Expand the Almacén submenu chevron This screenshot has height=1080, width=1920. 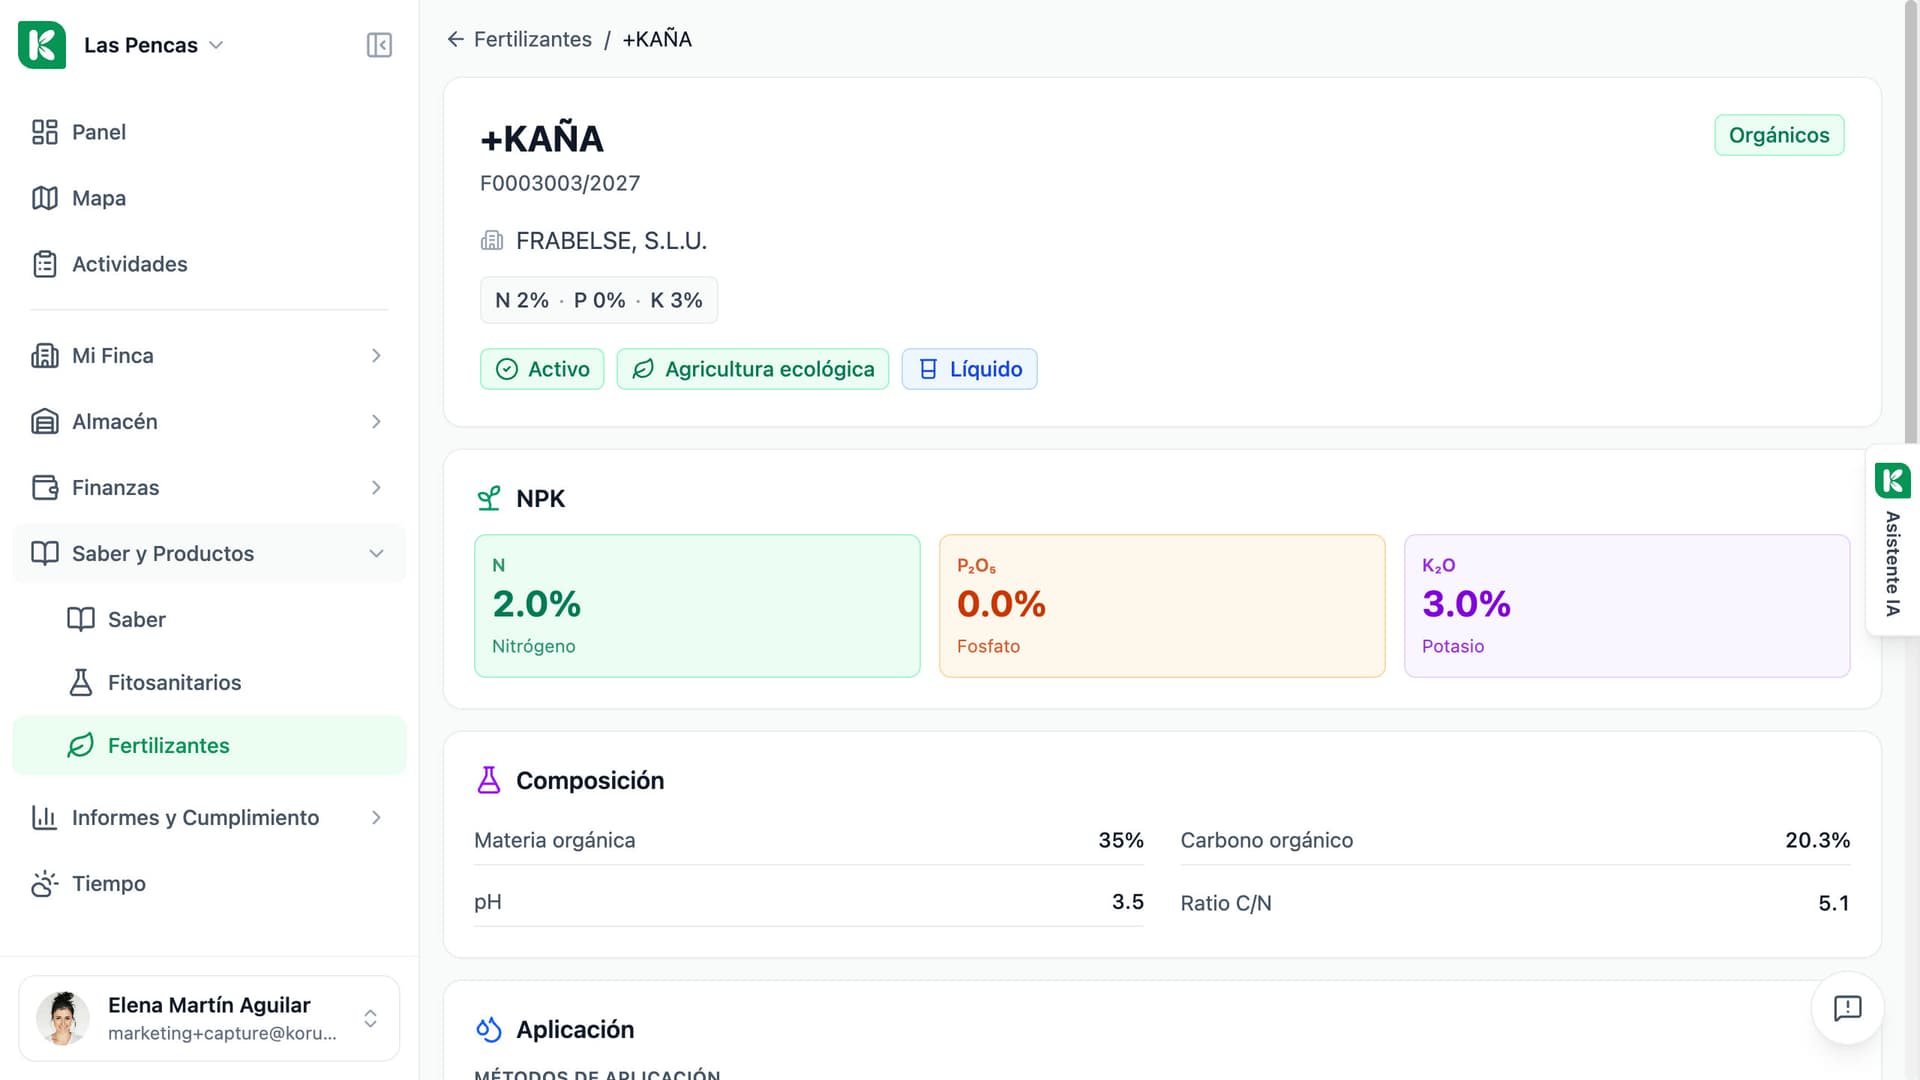tap(376, 422)
